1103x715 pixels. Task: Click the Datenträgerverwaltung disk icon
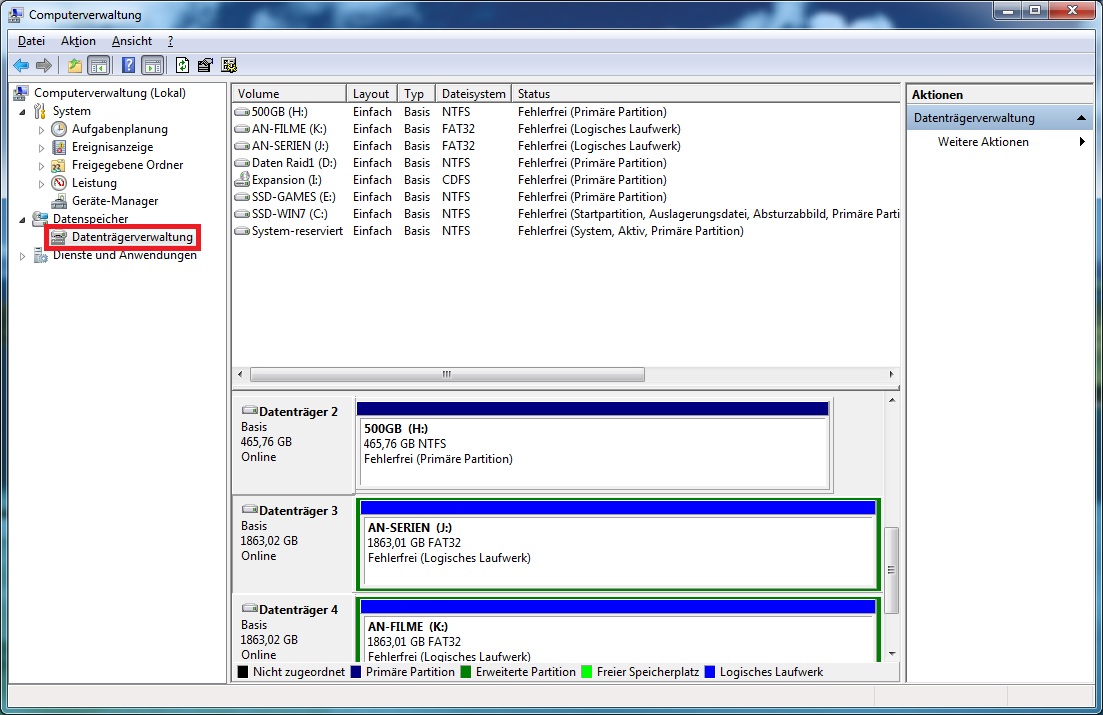(59, 237)
